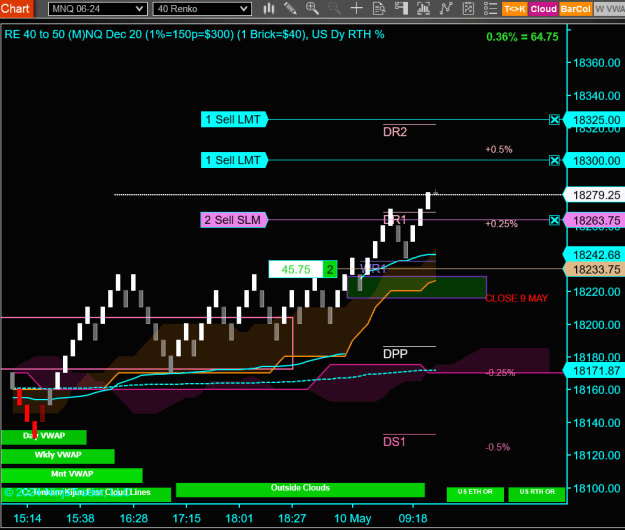Open the strategies icon

[468, 8]
